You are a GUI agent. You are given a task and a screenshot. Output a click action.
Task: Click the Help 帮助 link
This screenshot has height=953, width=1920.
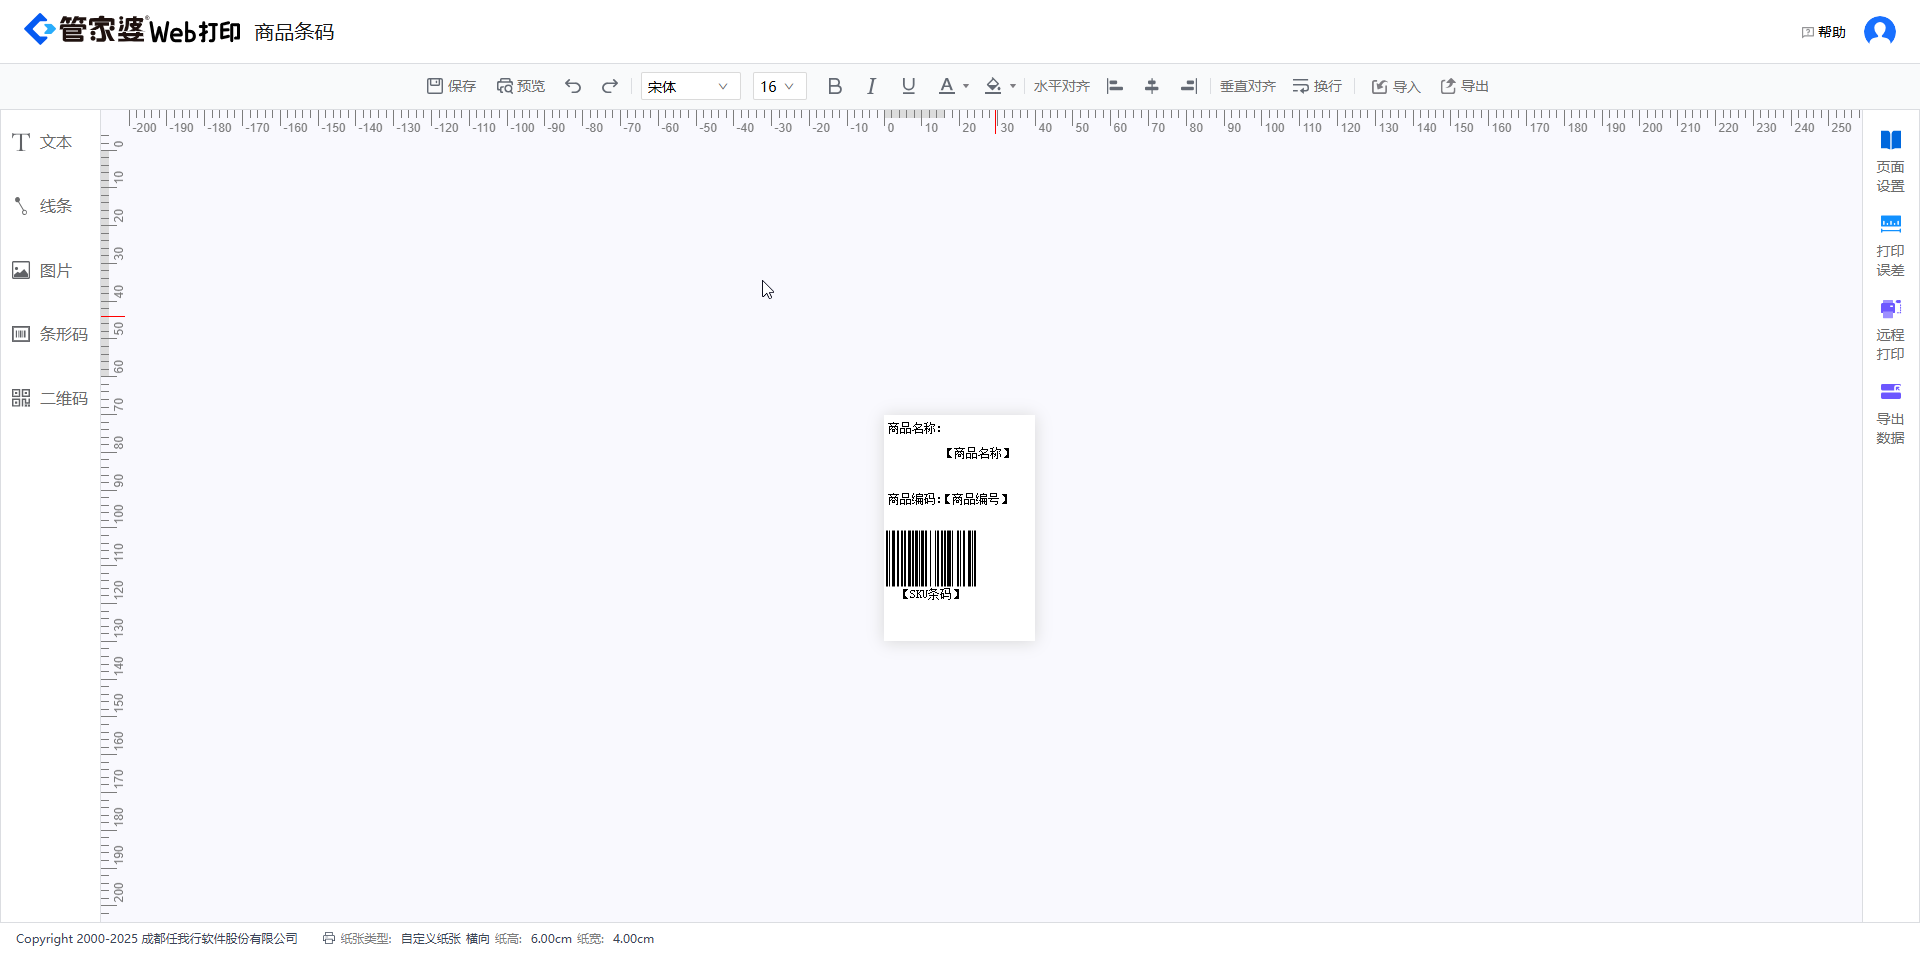pos(1823,32)
